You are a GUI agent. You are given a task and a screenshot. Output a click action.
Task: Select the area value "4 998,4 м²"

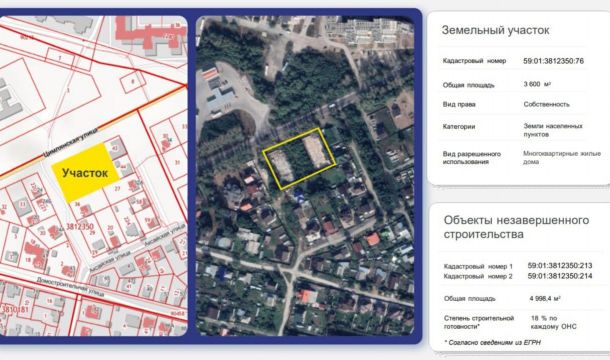coord(545,299)
